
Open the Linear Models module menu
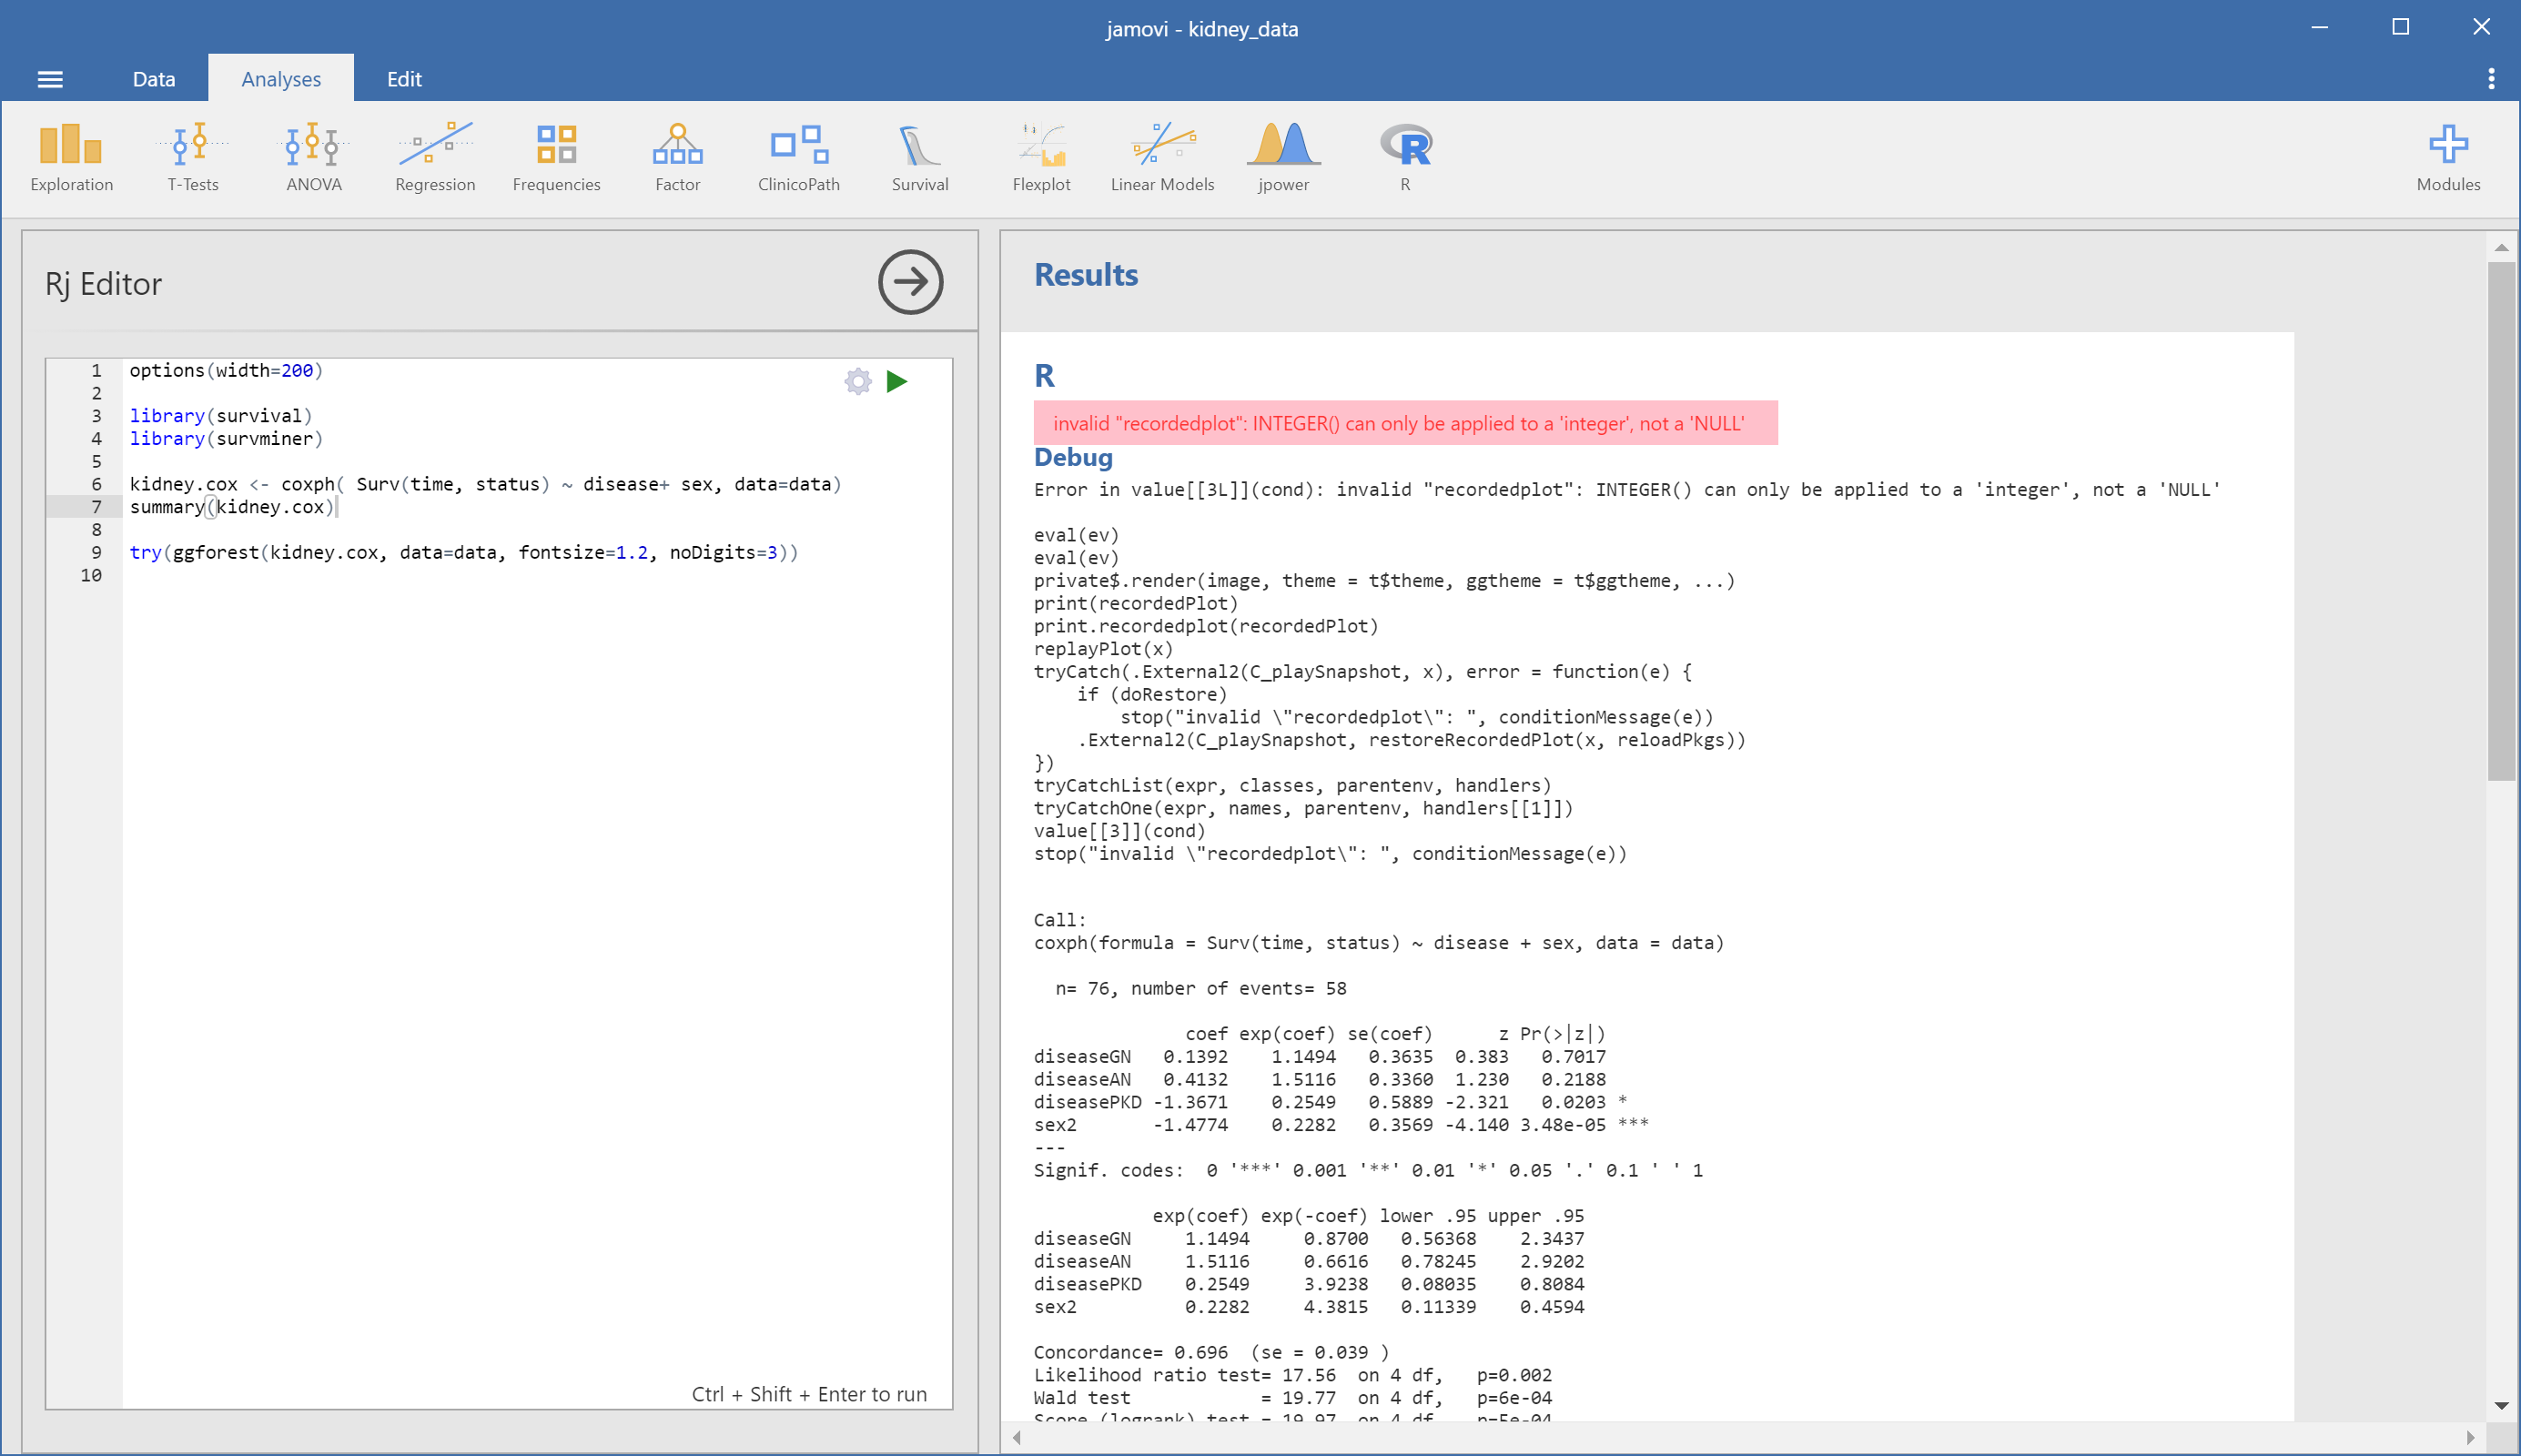1162,157
